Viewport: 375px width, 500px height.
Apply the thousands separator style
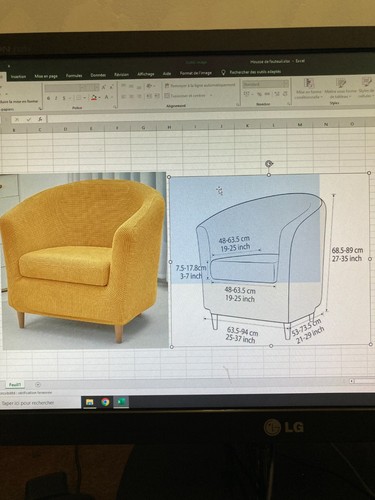coord(267,94)
